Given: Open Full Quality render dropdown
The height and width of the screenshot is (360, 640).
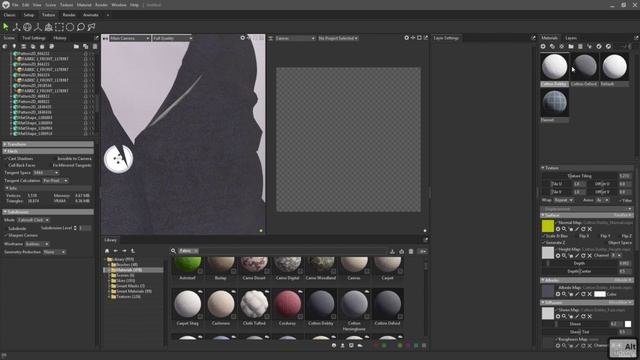Looking at the screenshot, I should (172, 38).
